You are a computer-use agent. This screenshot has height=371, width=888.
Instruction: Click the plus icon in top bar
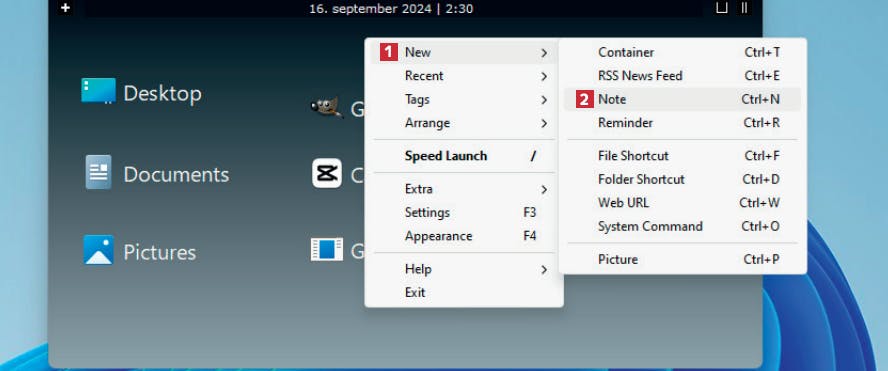click(x=66, y=8)
